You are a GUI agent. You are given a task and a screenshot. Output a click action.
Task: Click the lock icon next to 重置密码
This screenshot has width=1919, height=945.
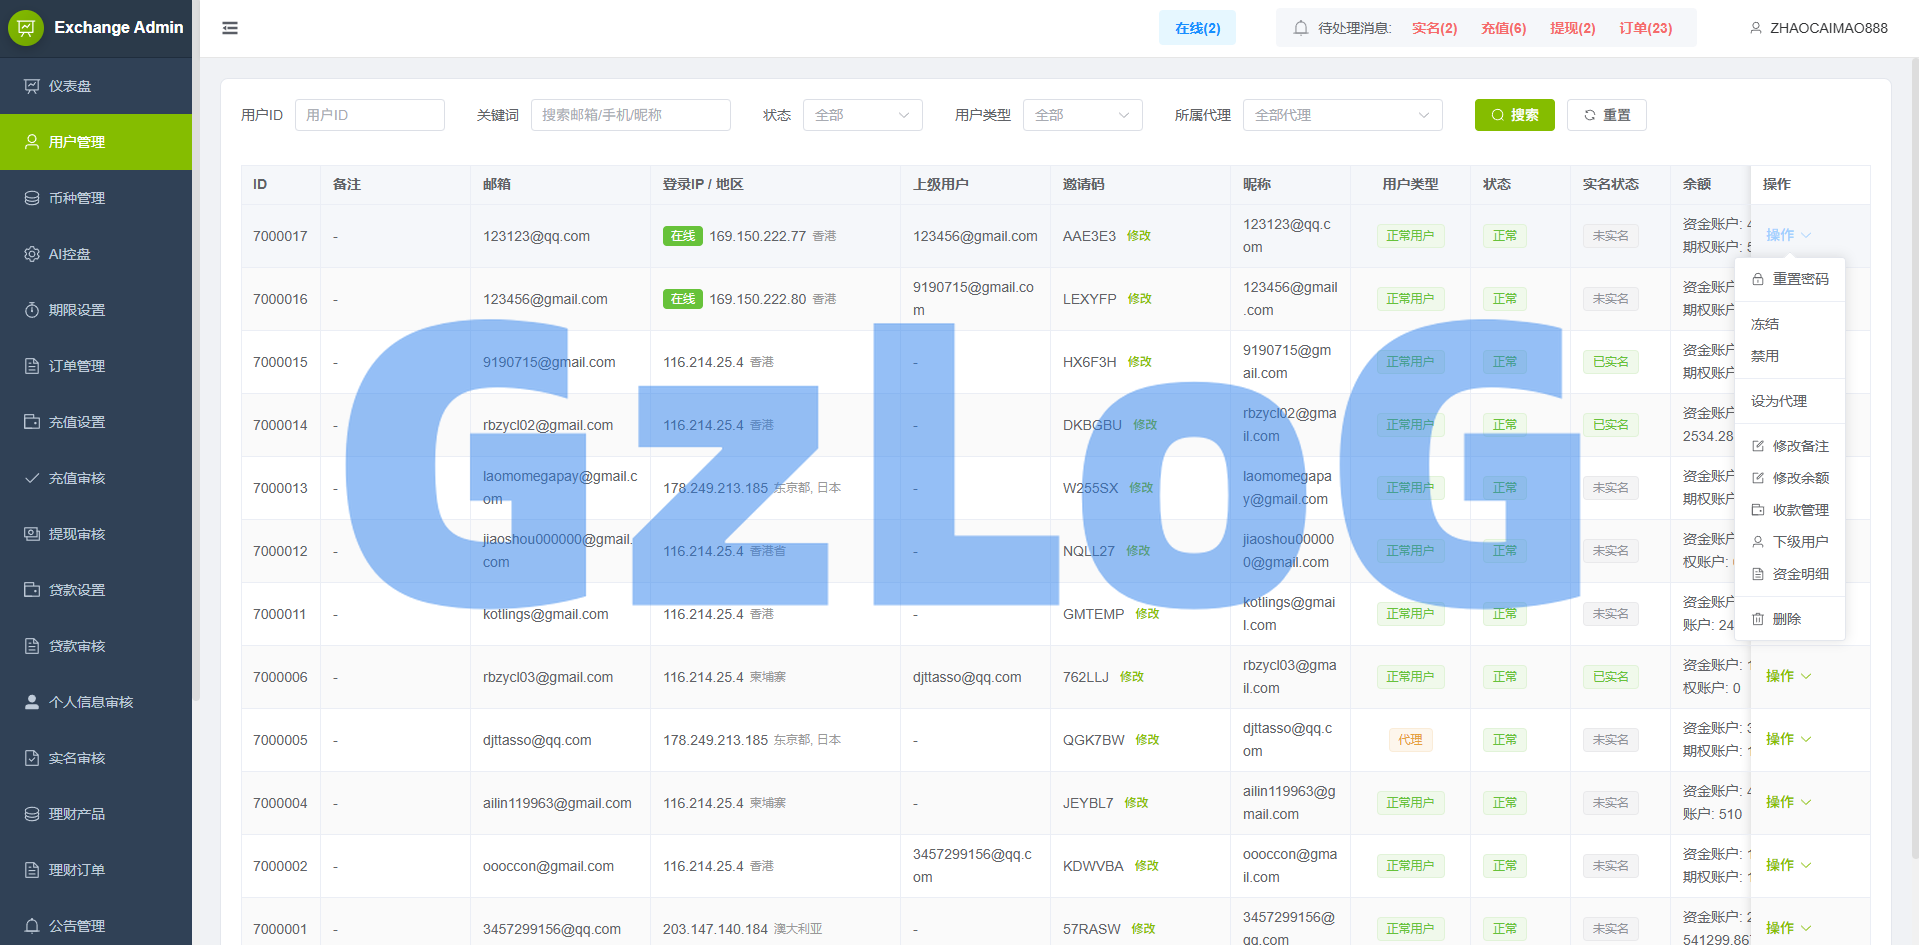[x=1758, y=280]
